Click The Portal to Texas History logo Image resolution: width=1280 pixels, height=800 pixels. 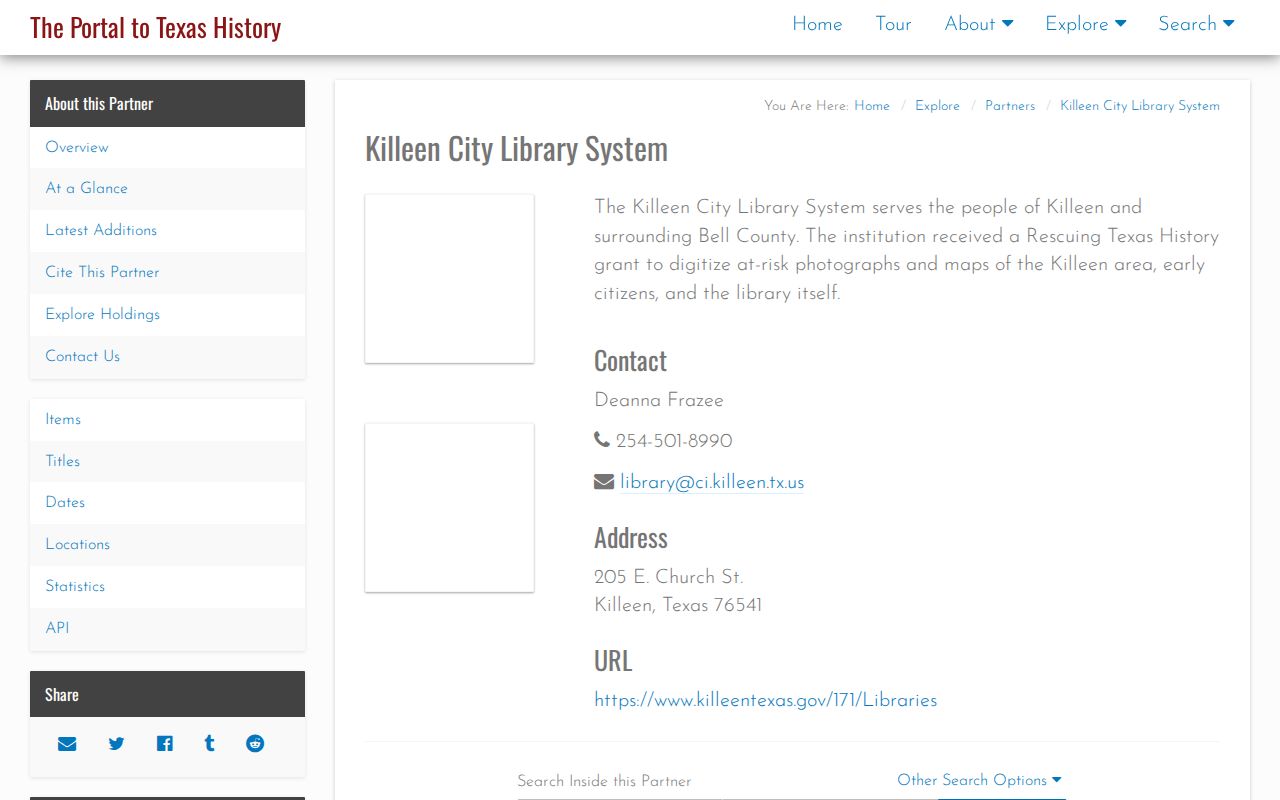click(x=155, y=27)
